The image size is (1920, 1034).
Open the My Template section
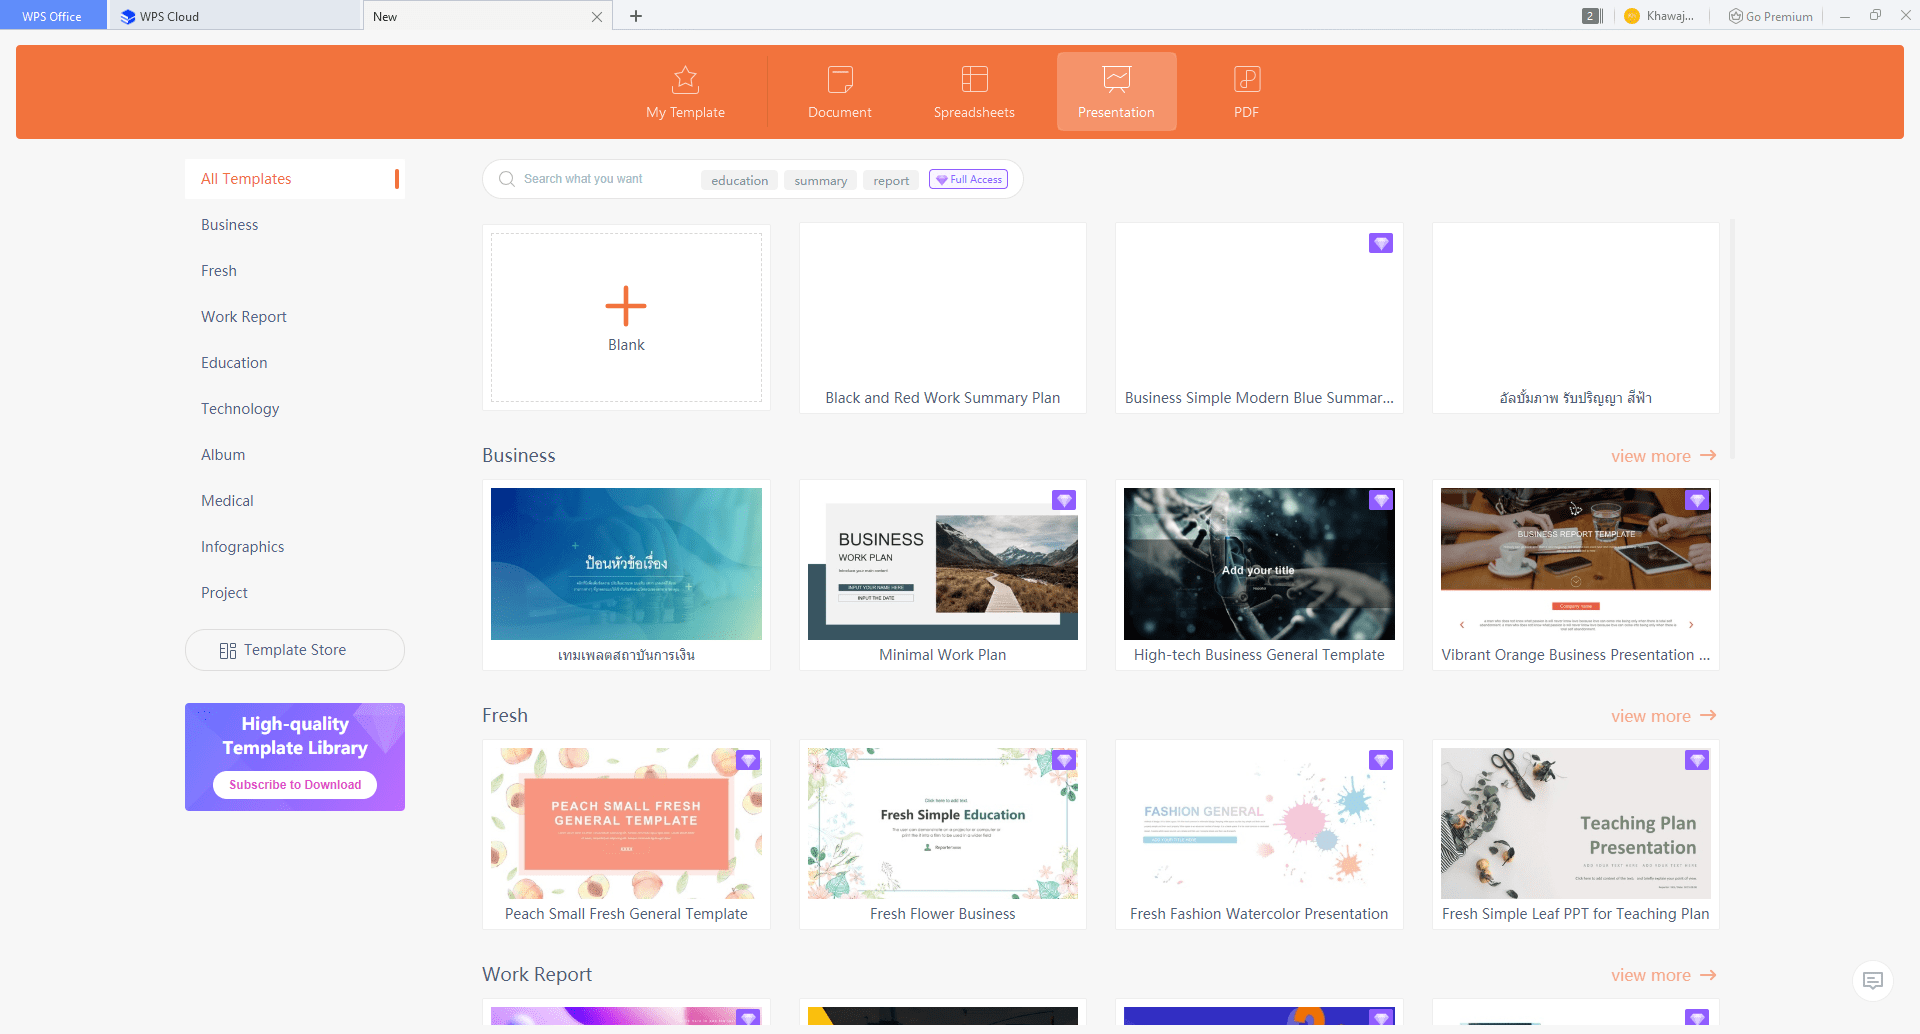[x=685, y=91]
